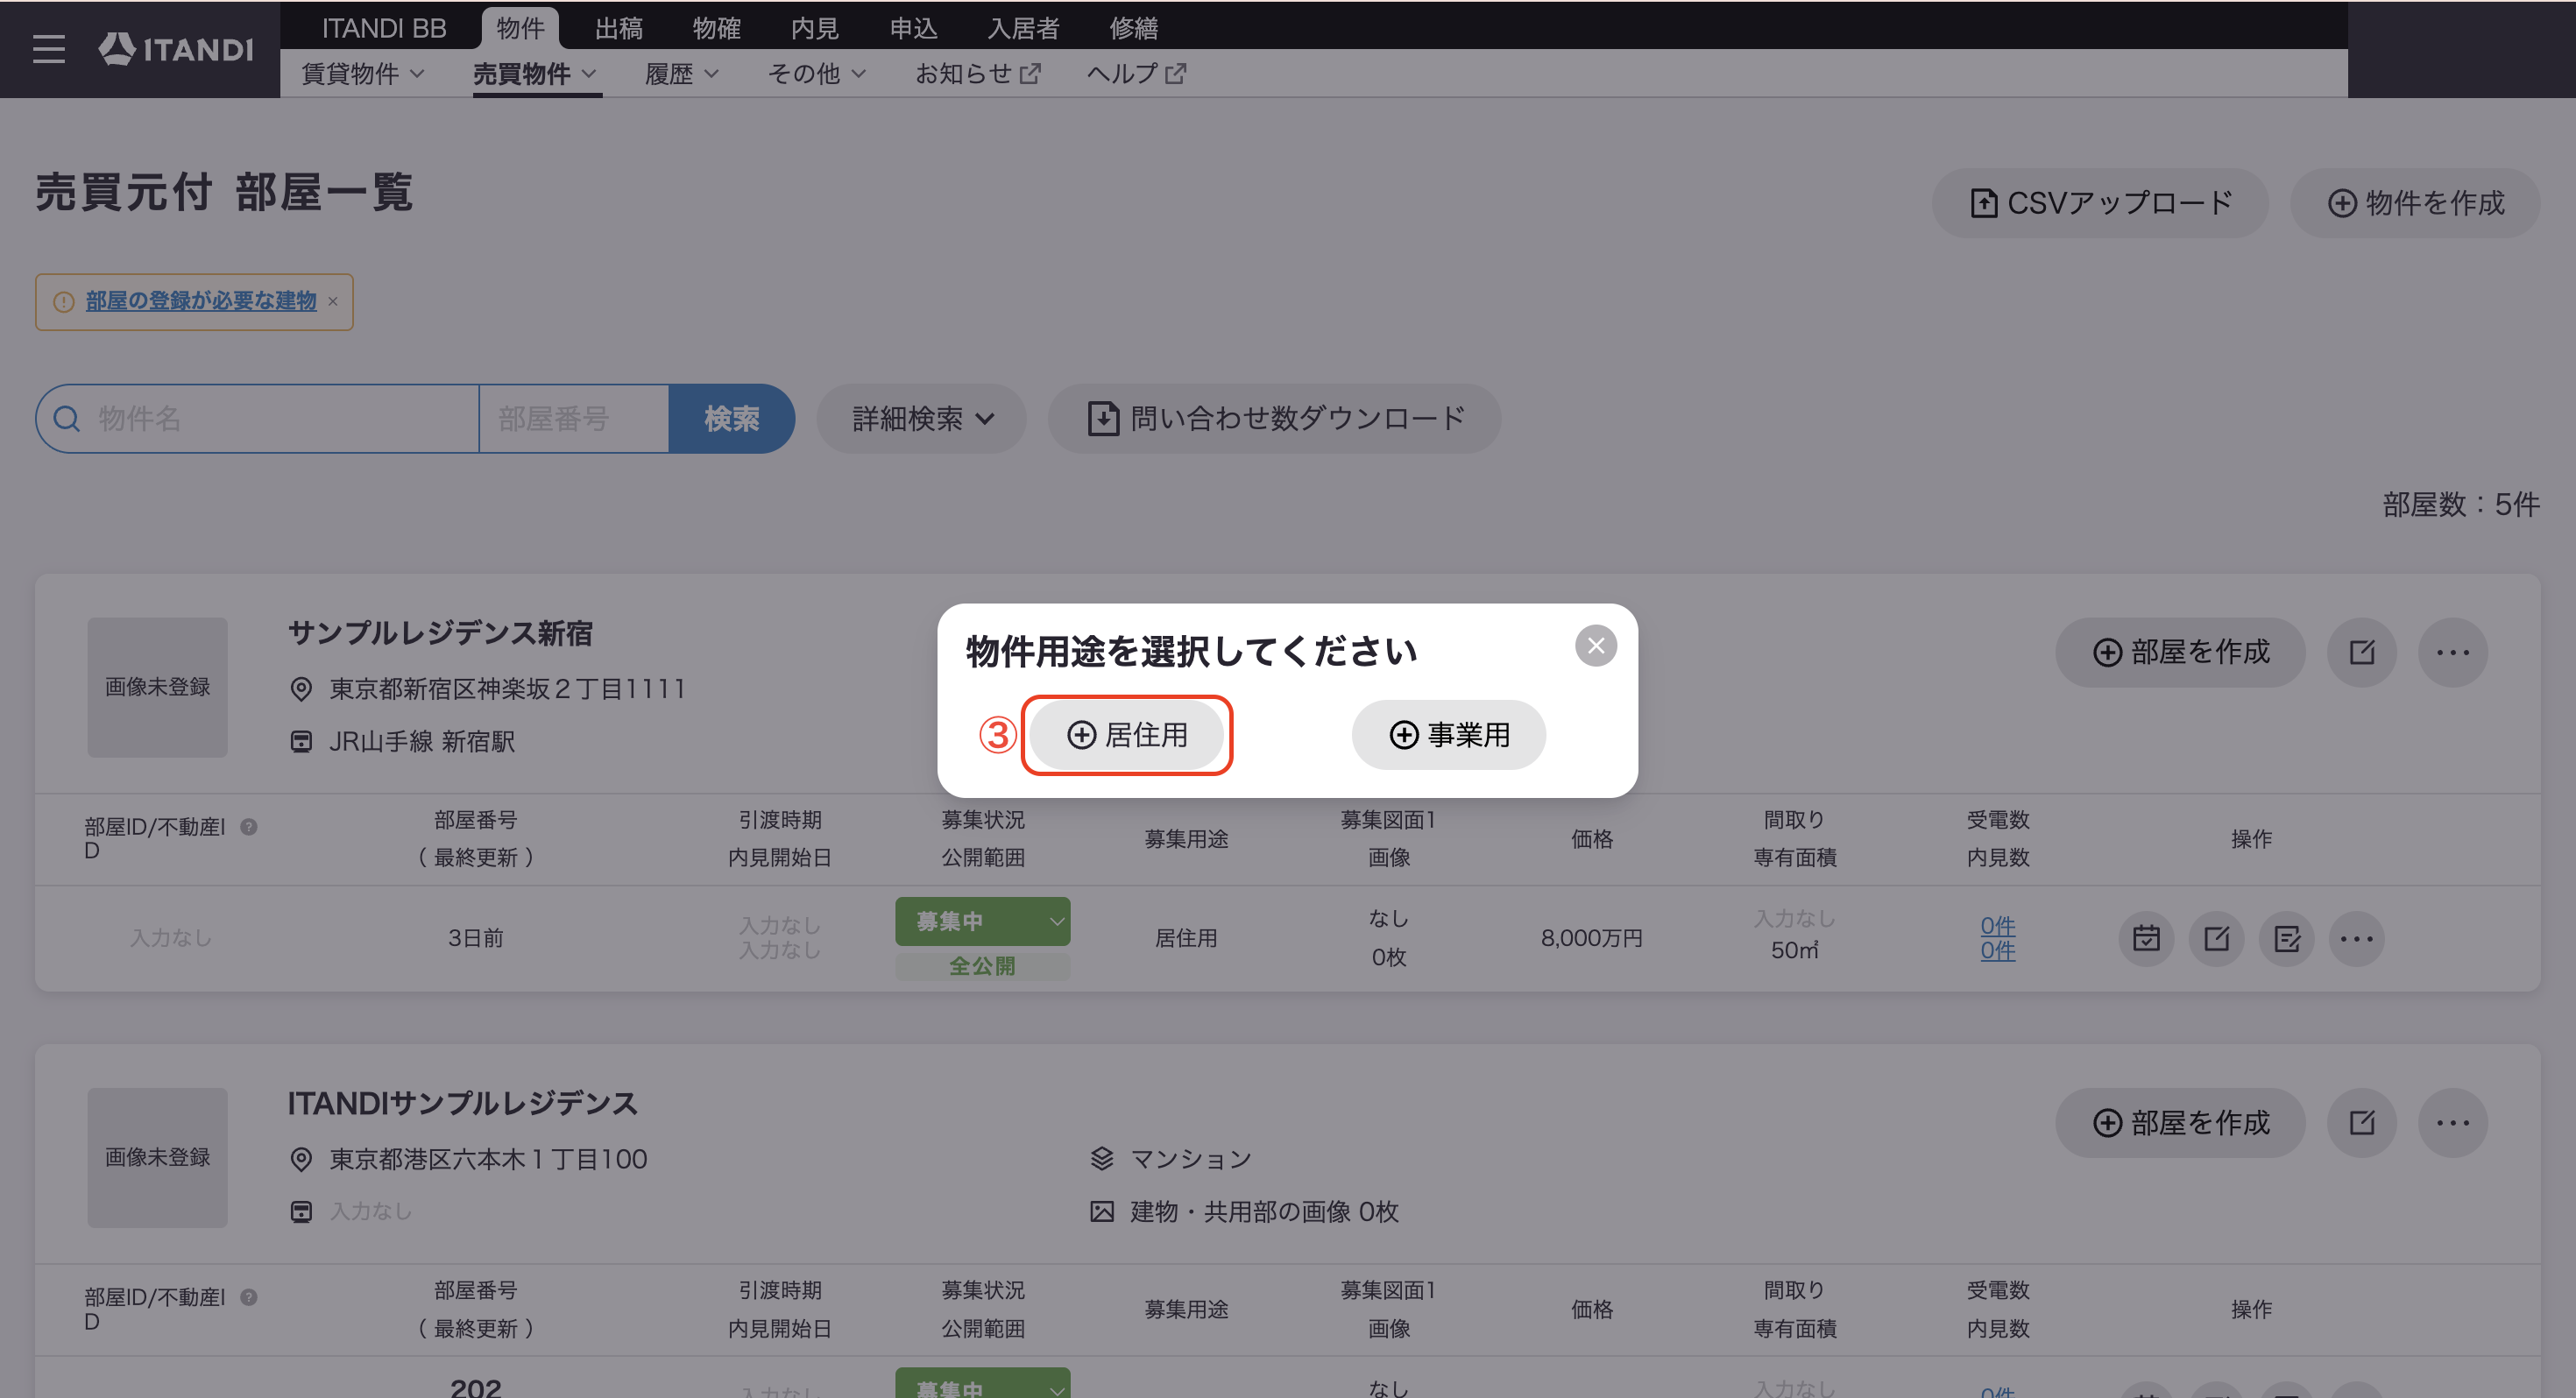The height and width of the screenshot is (1398, 2576).
Task: Open more options for ITANDIサンプルレジデンス building
Action: (2453, 1123)
